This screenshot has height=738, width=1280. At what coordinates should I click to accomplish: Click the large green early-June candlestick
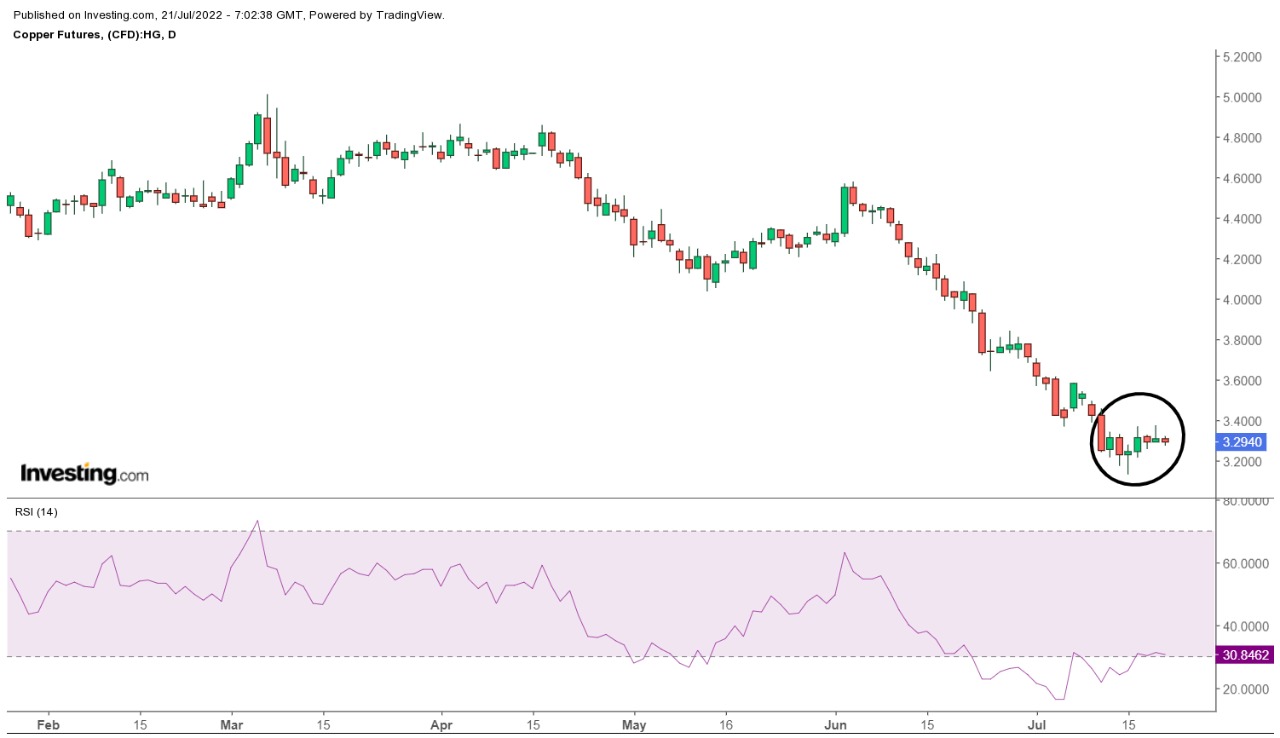tap(844, 210)
